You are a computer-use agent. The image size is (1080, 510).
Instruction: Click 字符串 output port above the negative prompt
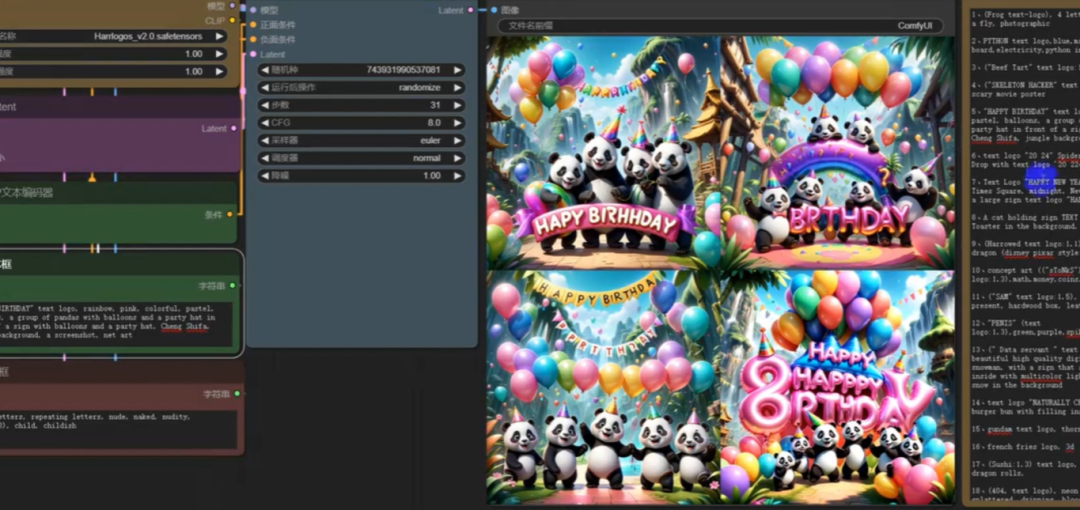click(237, 394)
